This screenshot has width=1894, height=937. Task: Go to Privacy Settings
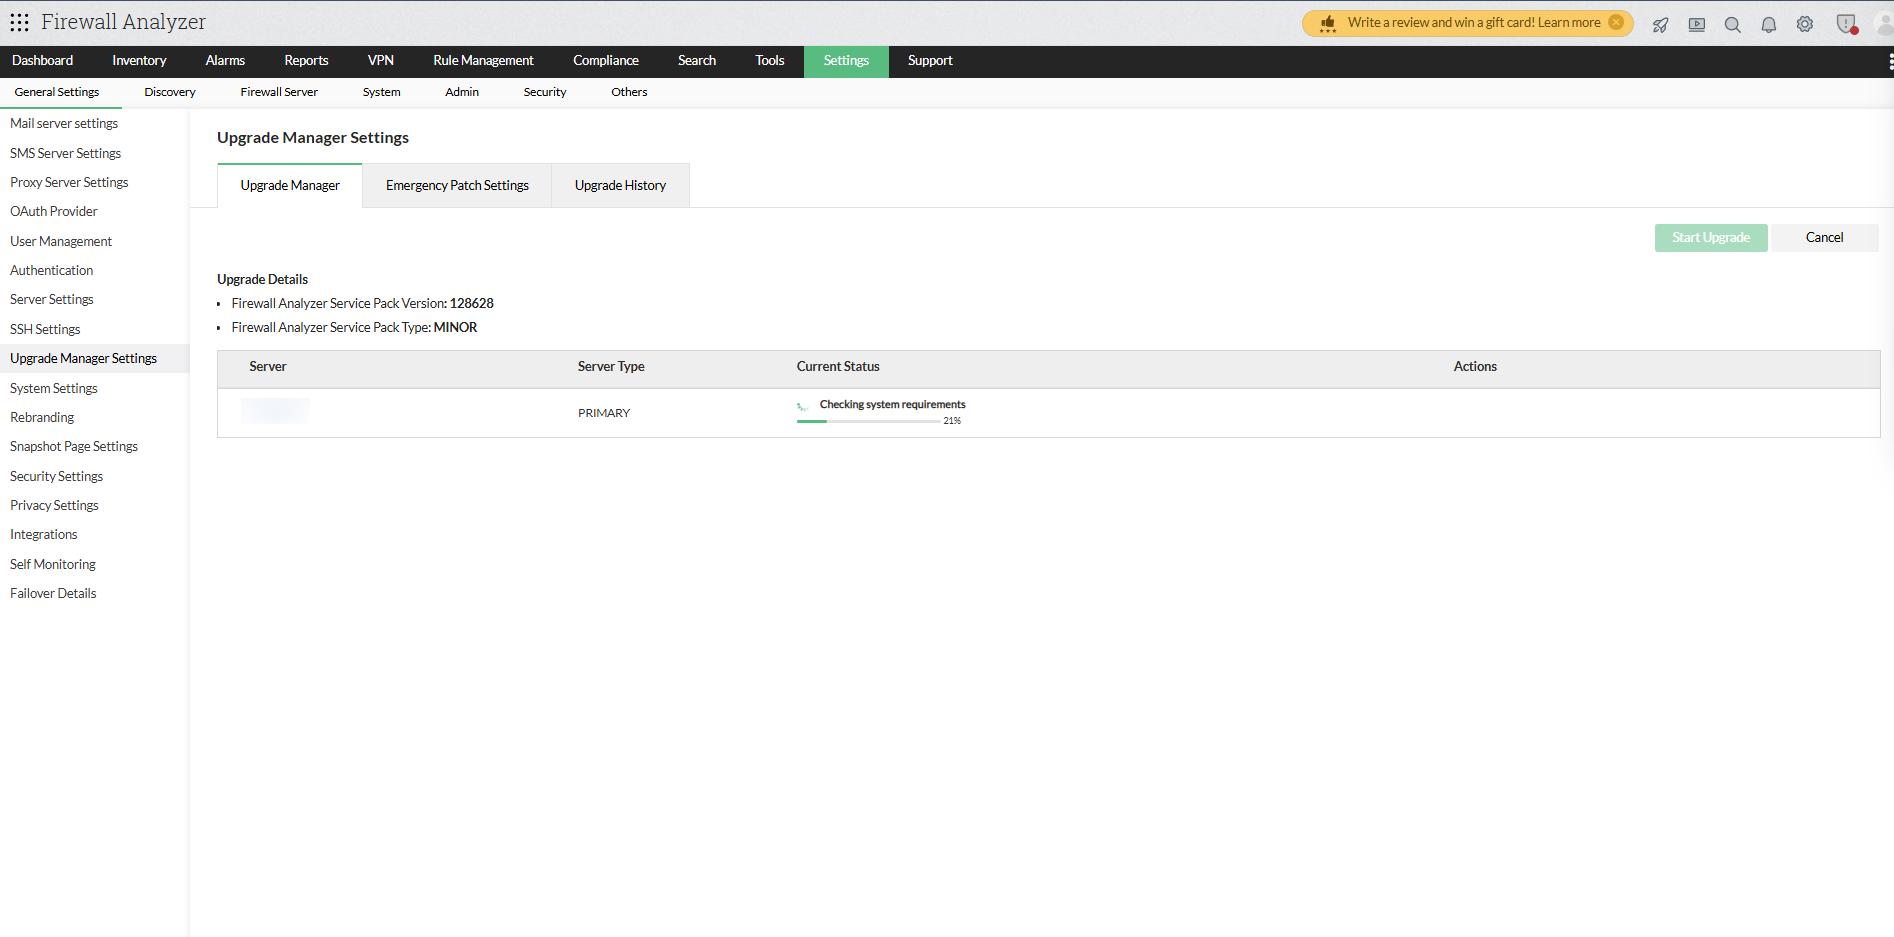(54, 506)
